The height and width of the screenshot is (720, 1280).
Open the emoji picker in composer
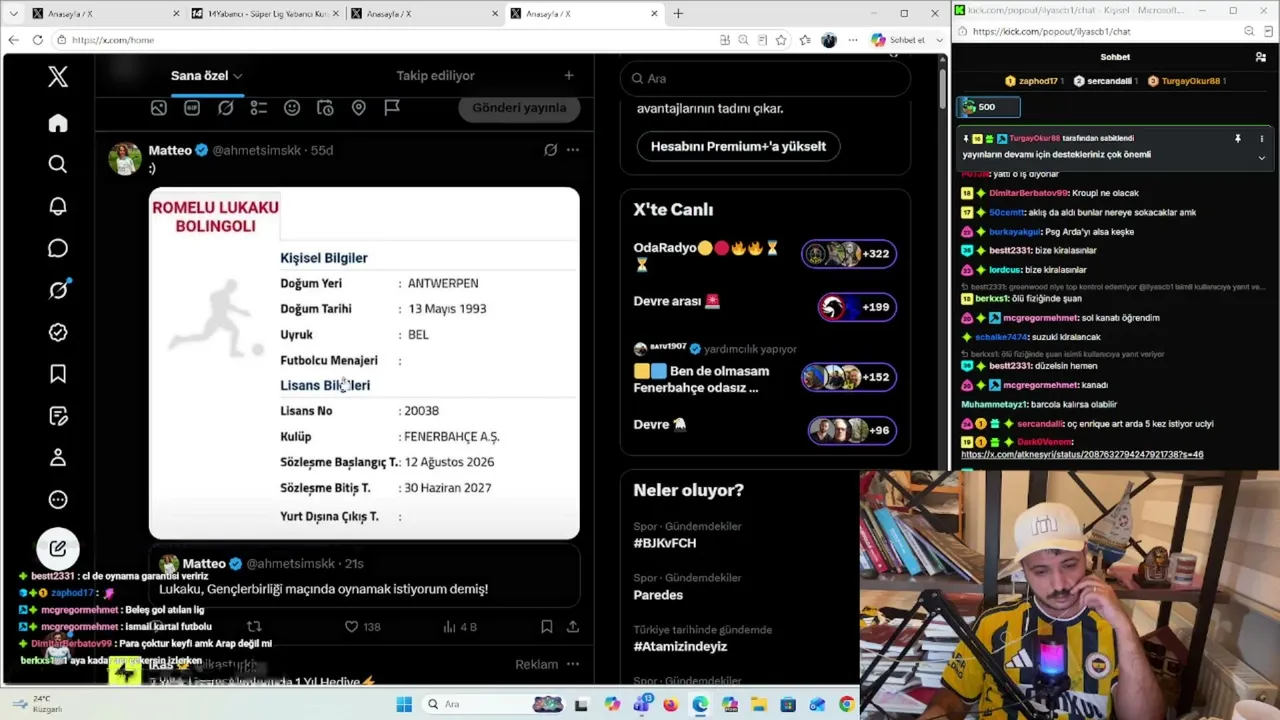(292, 108)
